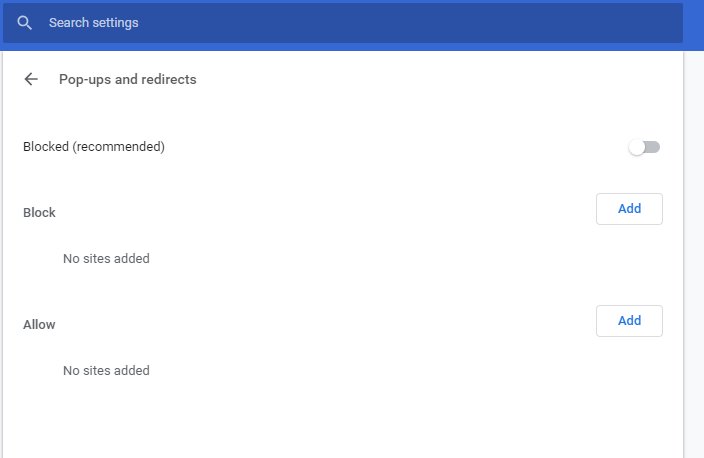This screenshot has width=704, height=458.
Task: Click No sites added under Block
Action: pos(106,259)
